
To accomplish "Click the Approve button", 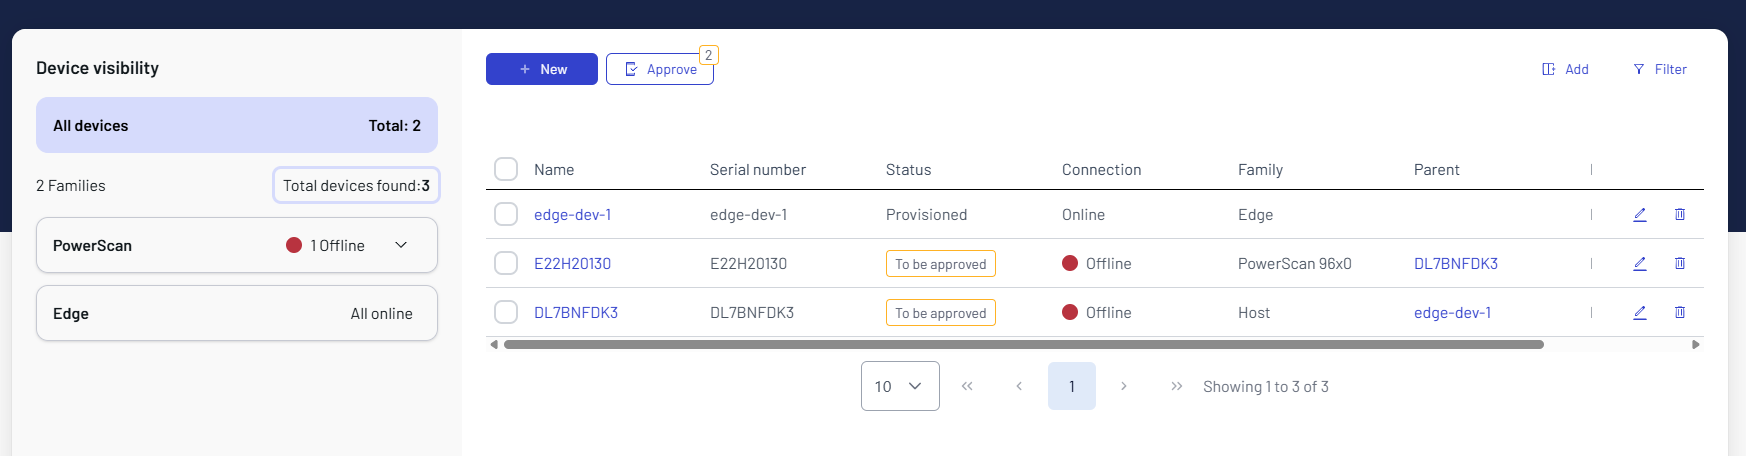I will click(x=660, y=69).
